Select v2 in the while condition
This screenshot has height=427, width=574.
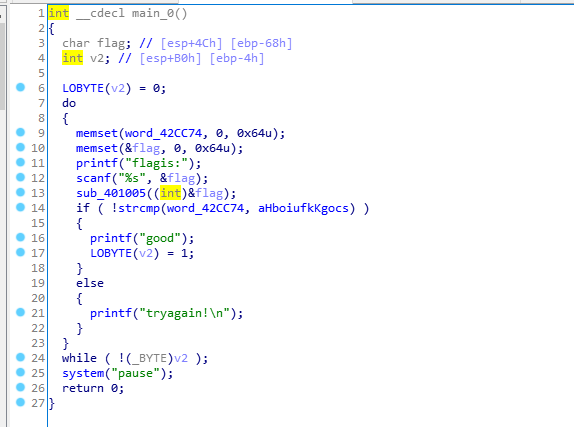coord(181,358)
